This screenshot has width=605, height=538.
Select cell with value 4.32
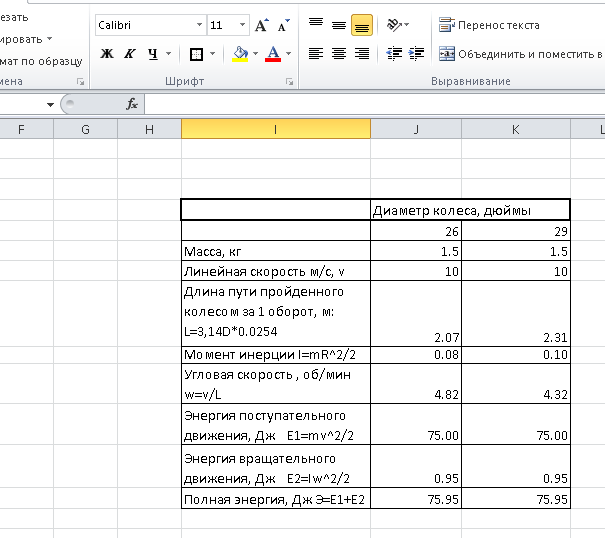(516, 384)
